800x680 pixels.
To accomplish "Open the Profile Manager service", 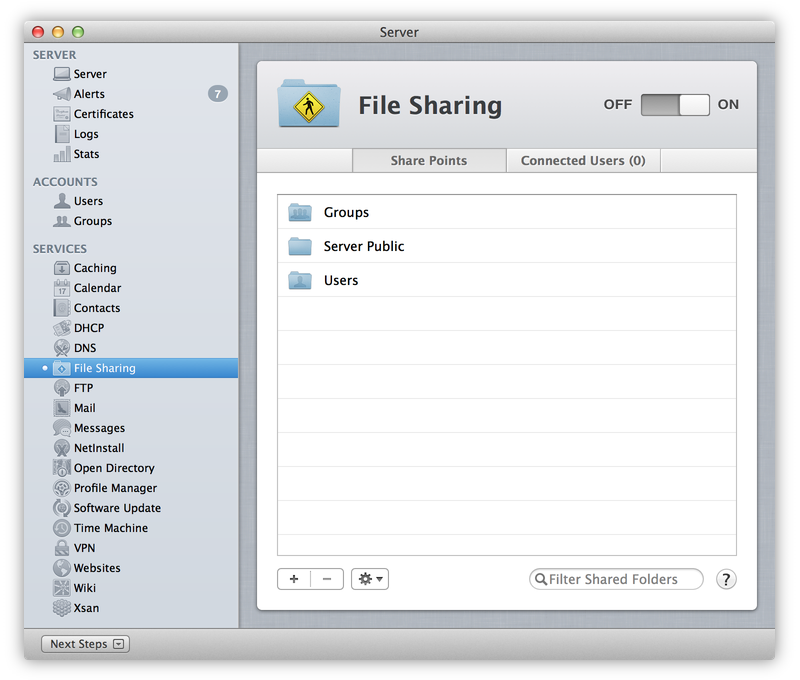I will tap(131, 488).
